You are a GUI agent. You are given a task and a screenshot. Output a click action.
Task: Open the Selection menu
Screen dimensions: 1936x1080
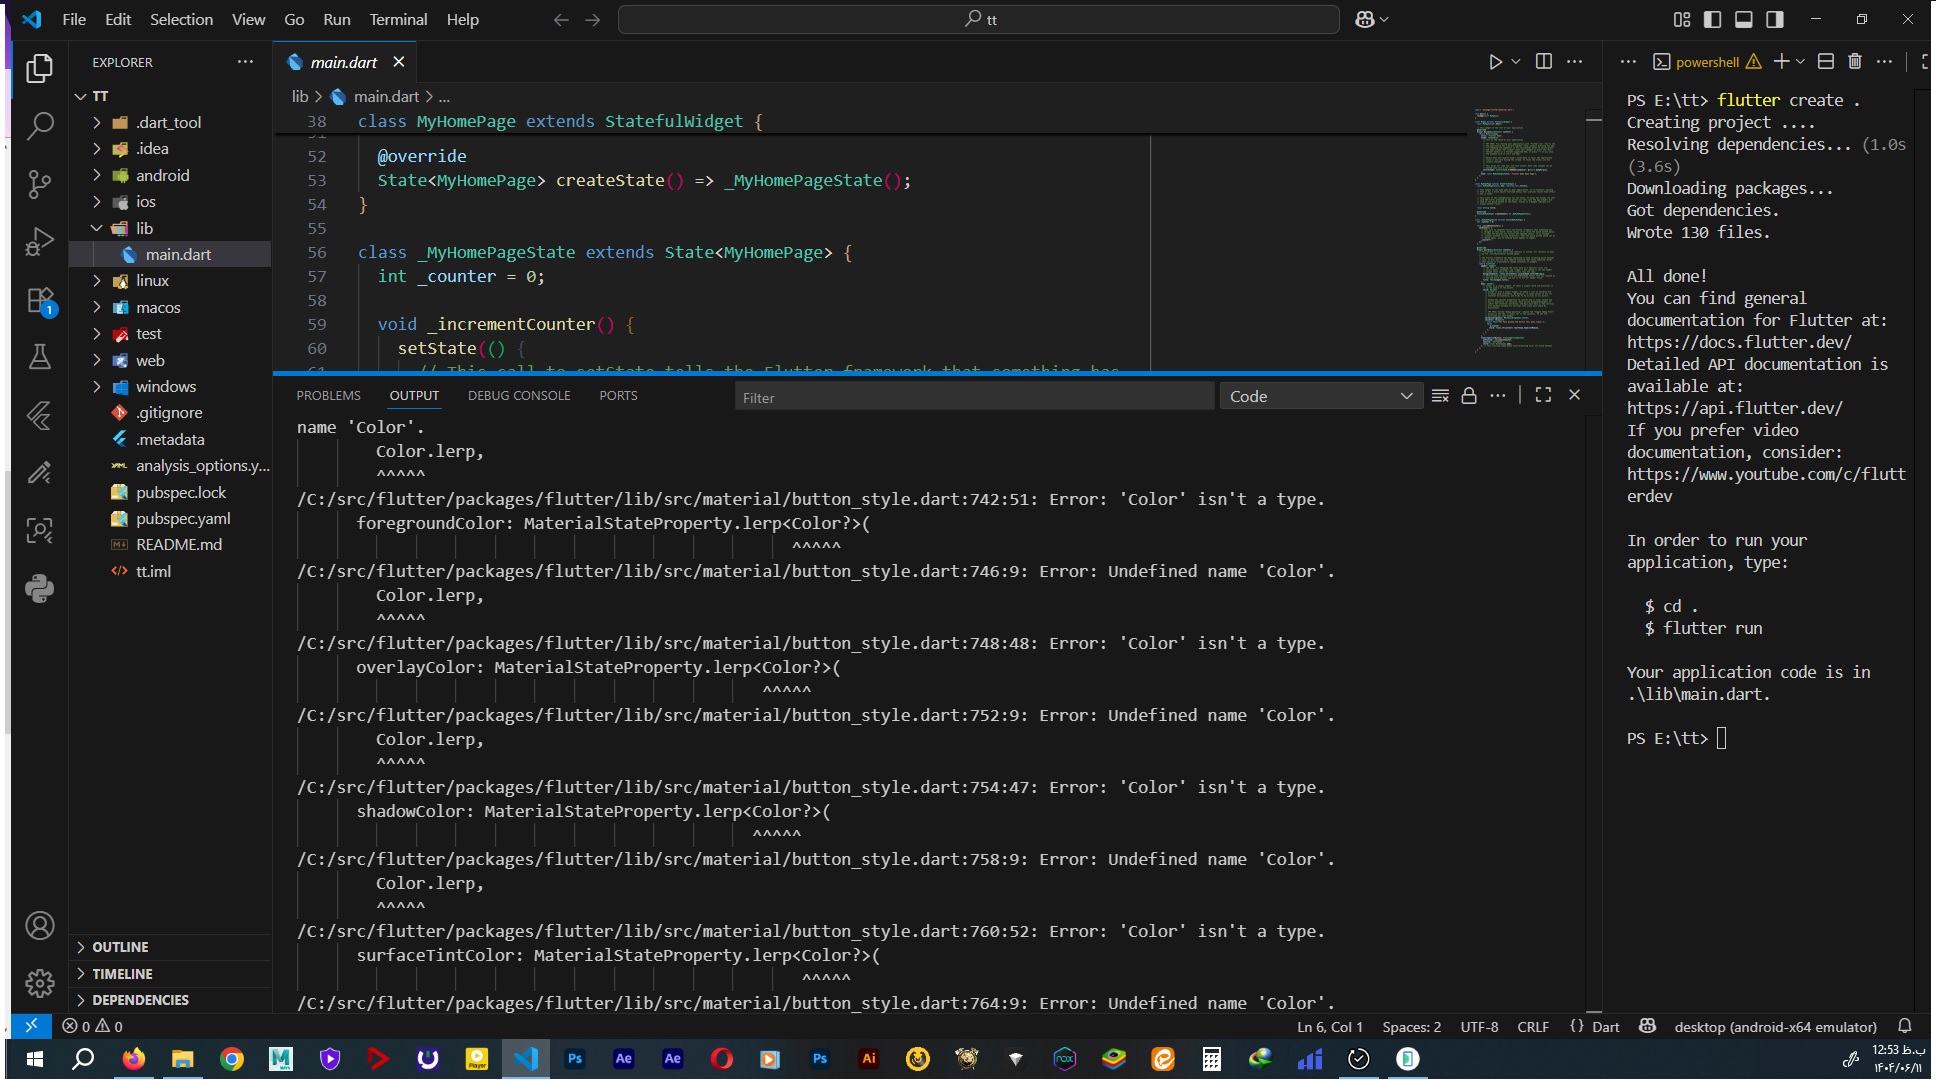[x=181, y=20]
